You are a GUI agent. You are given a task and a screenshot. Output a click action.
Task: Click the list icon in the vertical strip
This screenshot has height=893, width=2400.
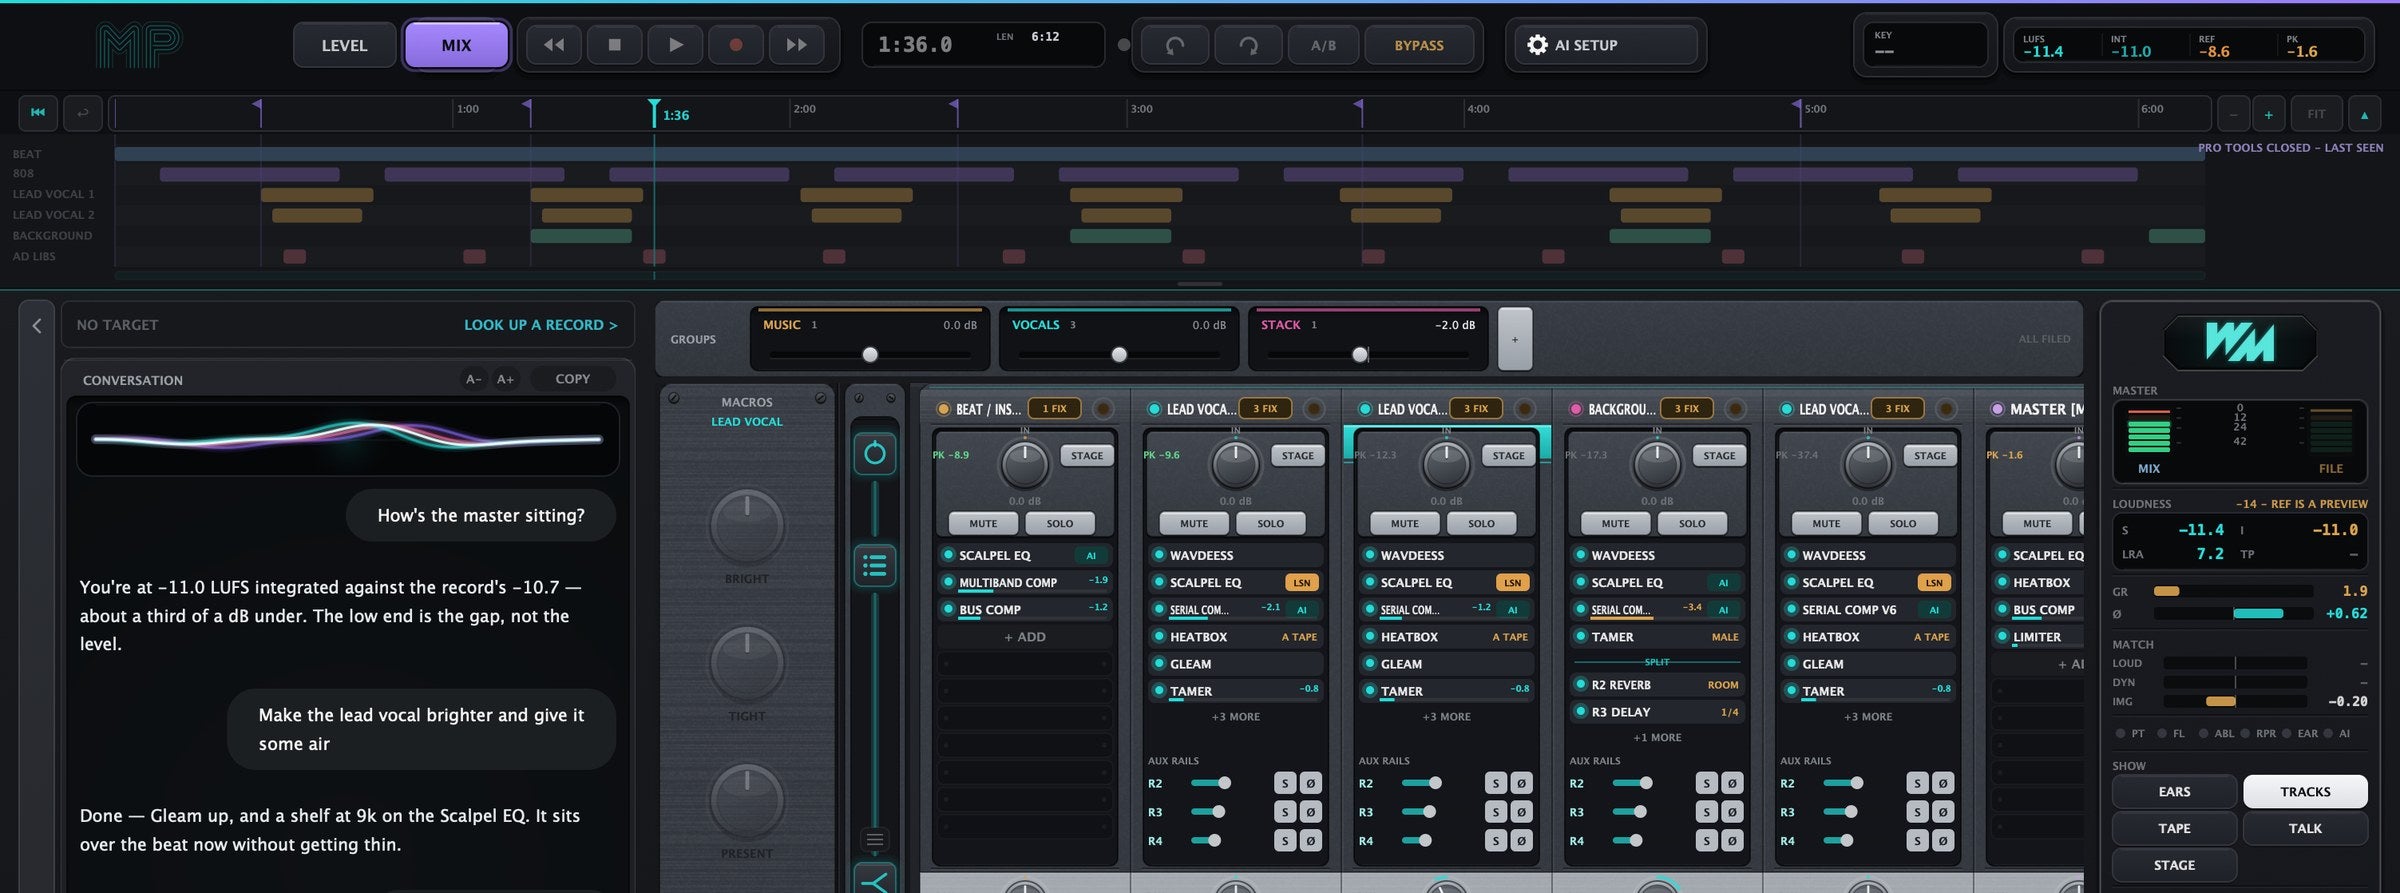875,566
